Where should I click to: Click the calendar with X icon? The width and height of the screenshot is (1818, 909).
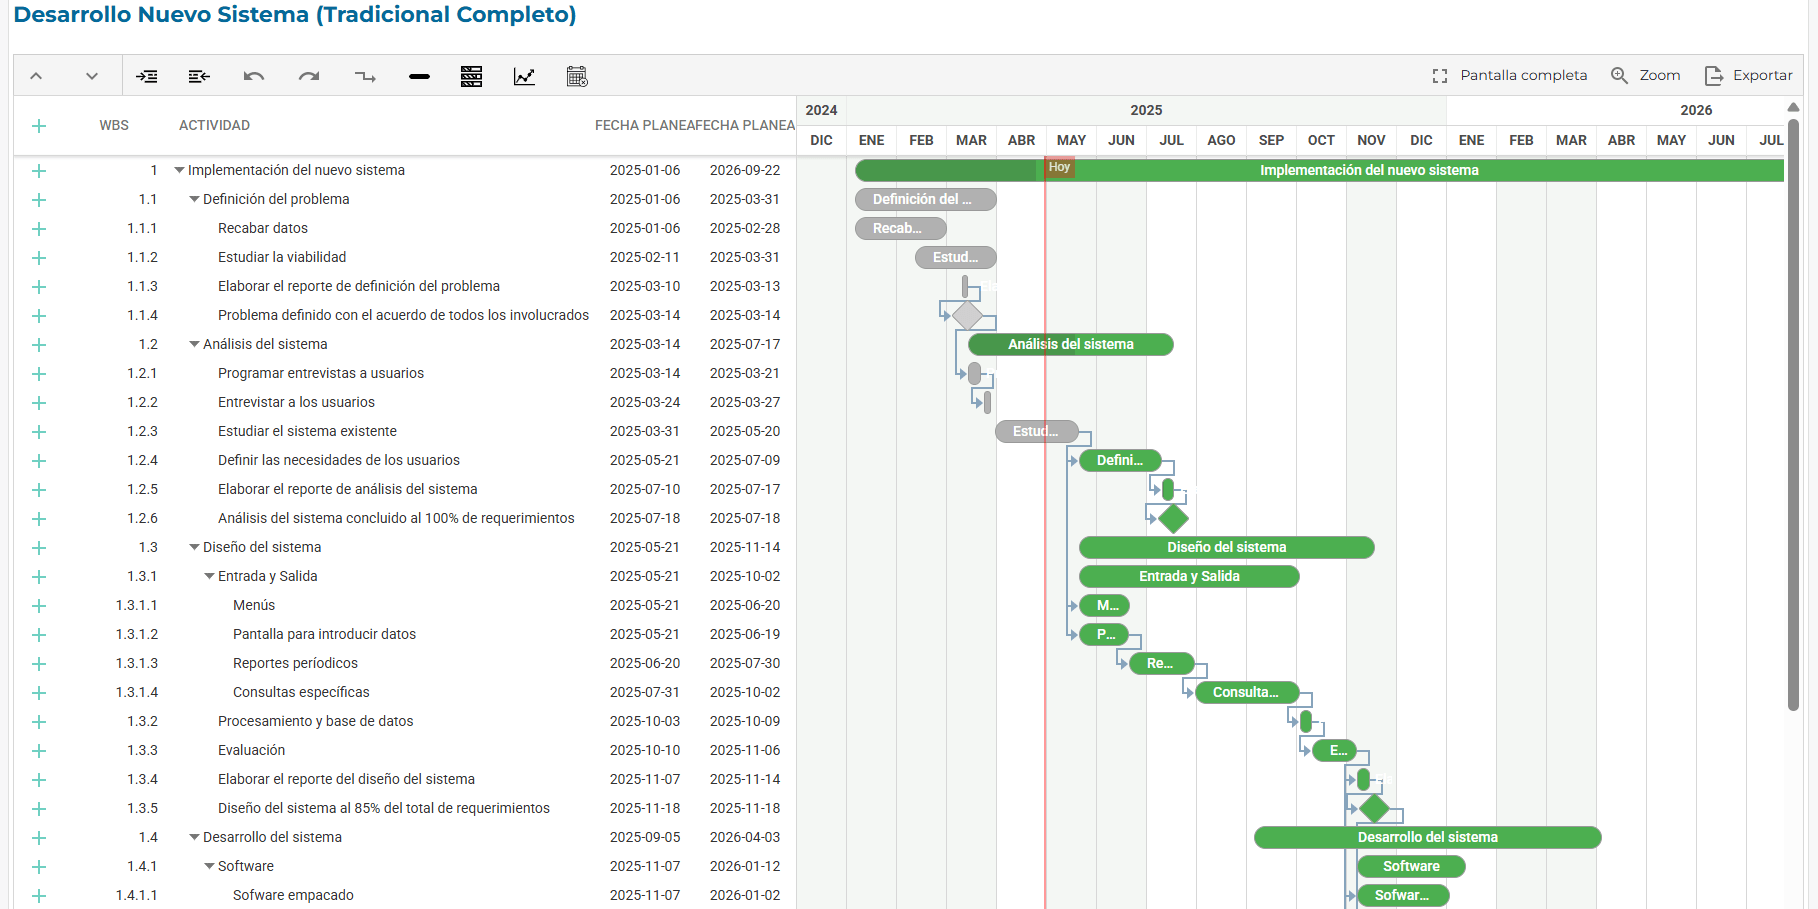click(577, 76)
